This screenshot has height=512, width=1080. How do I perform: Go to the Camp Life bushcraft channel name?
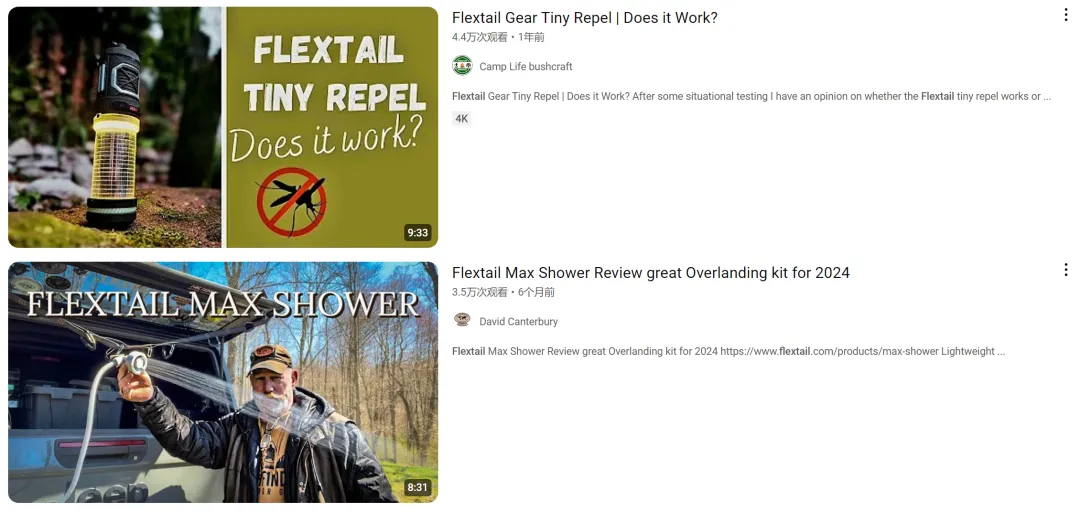526,67
